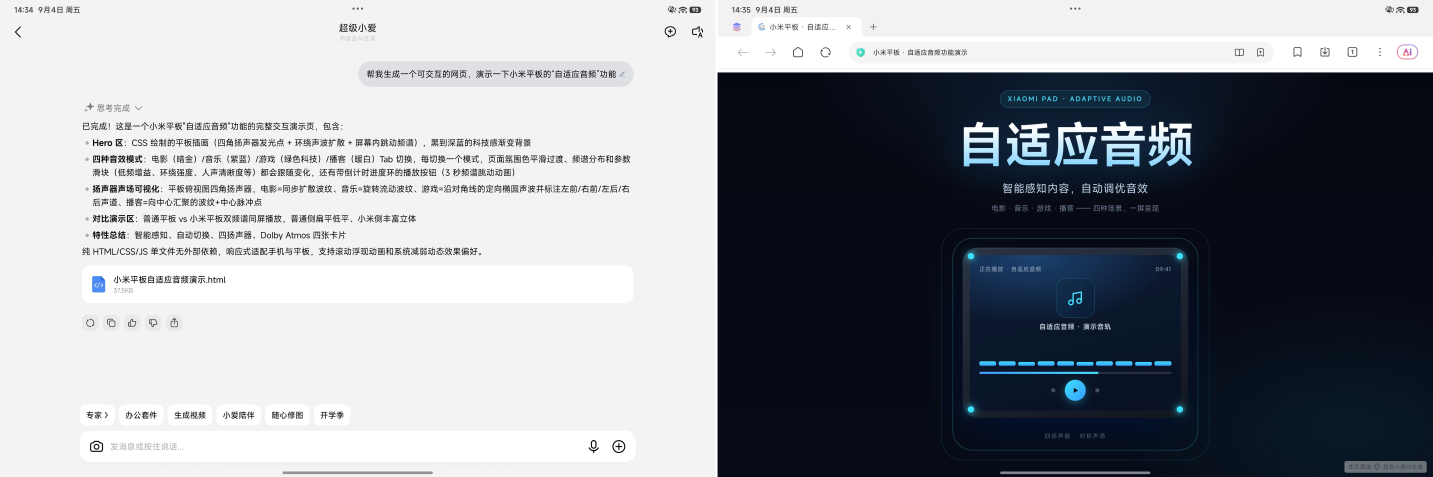
Task: Open the browser downloads panel
Action: click(x=1325, y=52)
